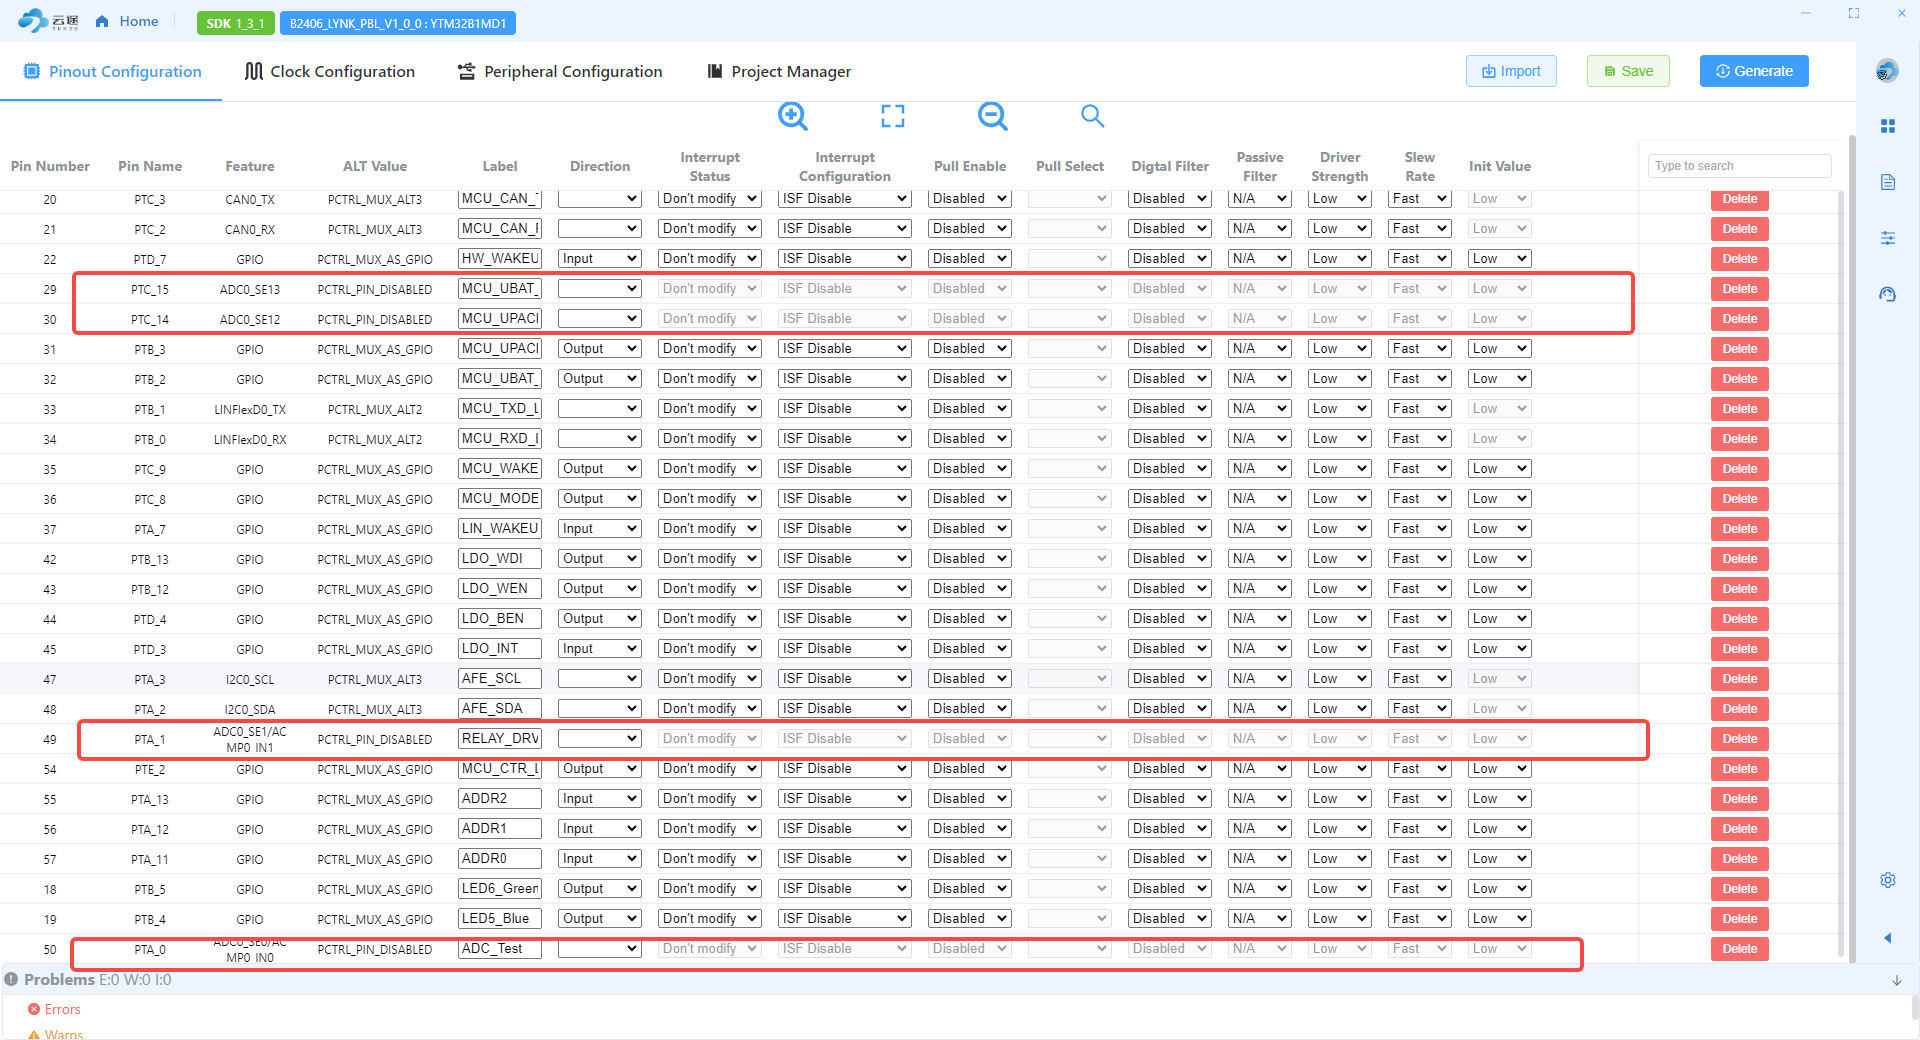Click the ADC0_SE12 feature cell
Screen dimensions: 1920x1040
pos(250,320)
